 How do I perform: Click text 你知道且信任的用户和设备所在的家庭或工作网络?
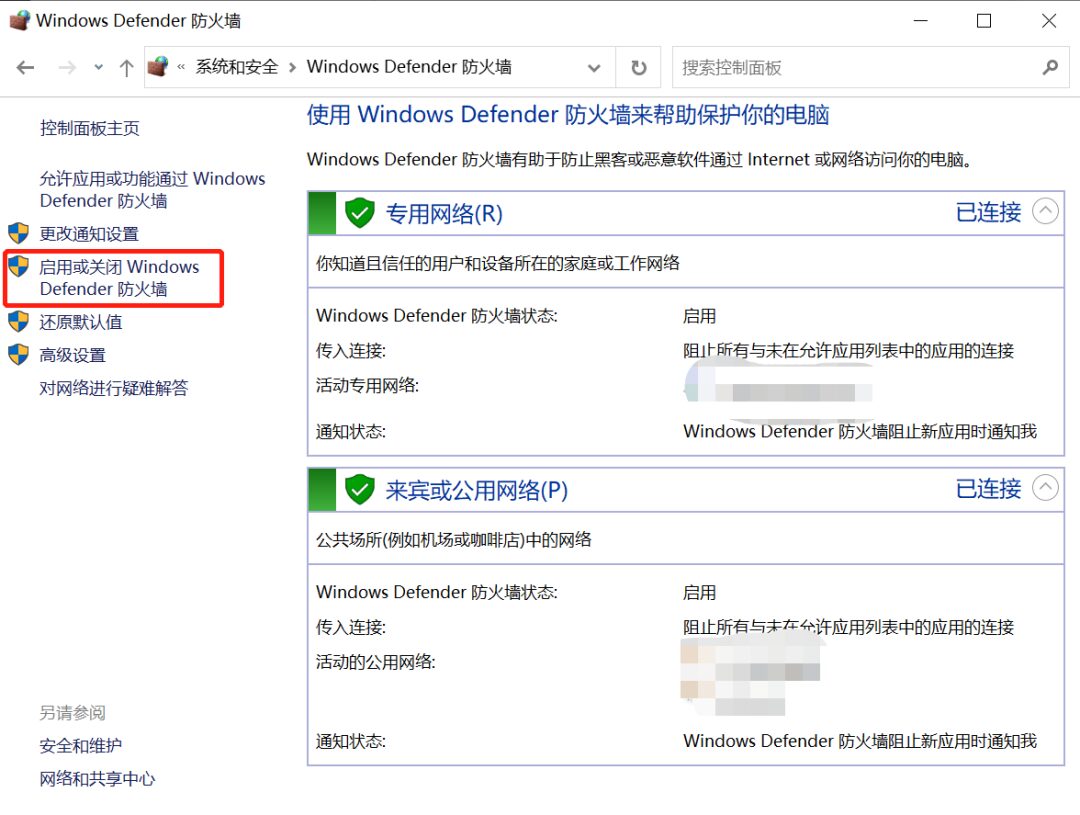(498, 263)
